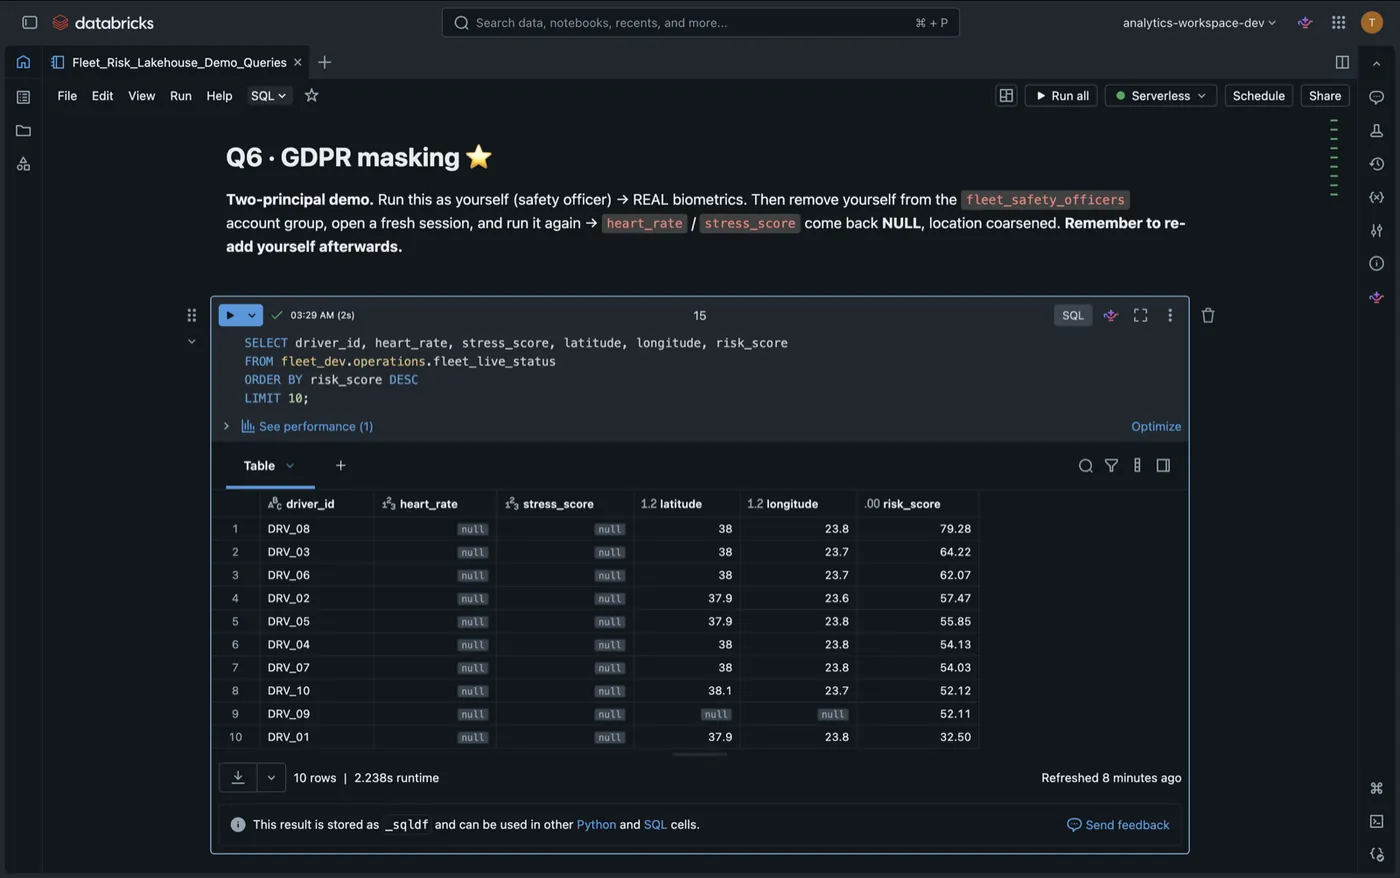Open the catalog explorer icon in sidebar

pos(23,164)
